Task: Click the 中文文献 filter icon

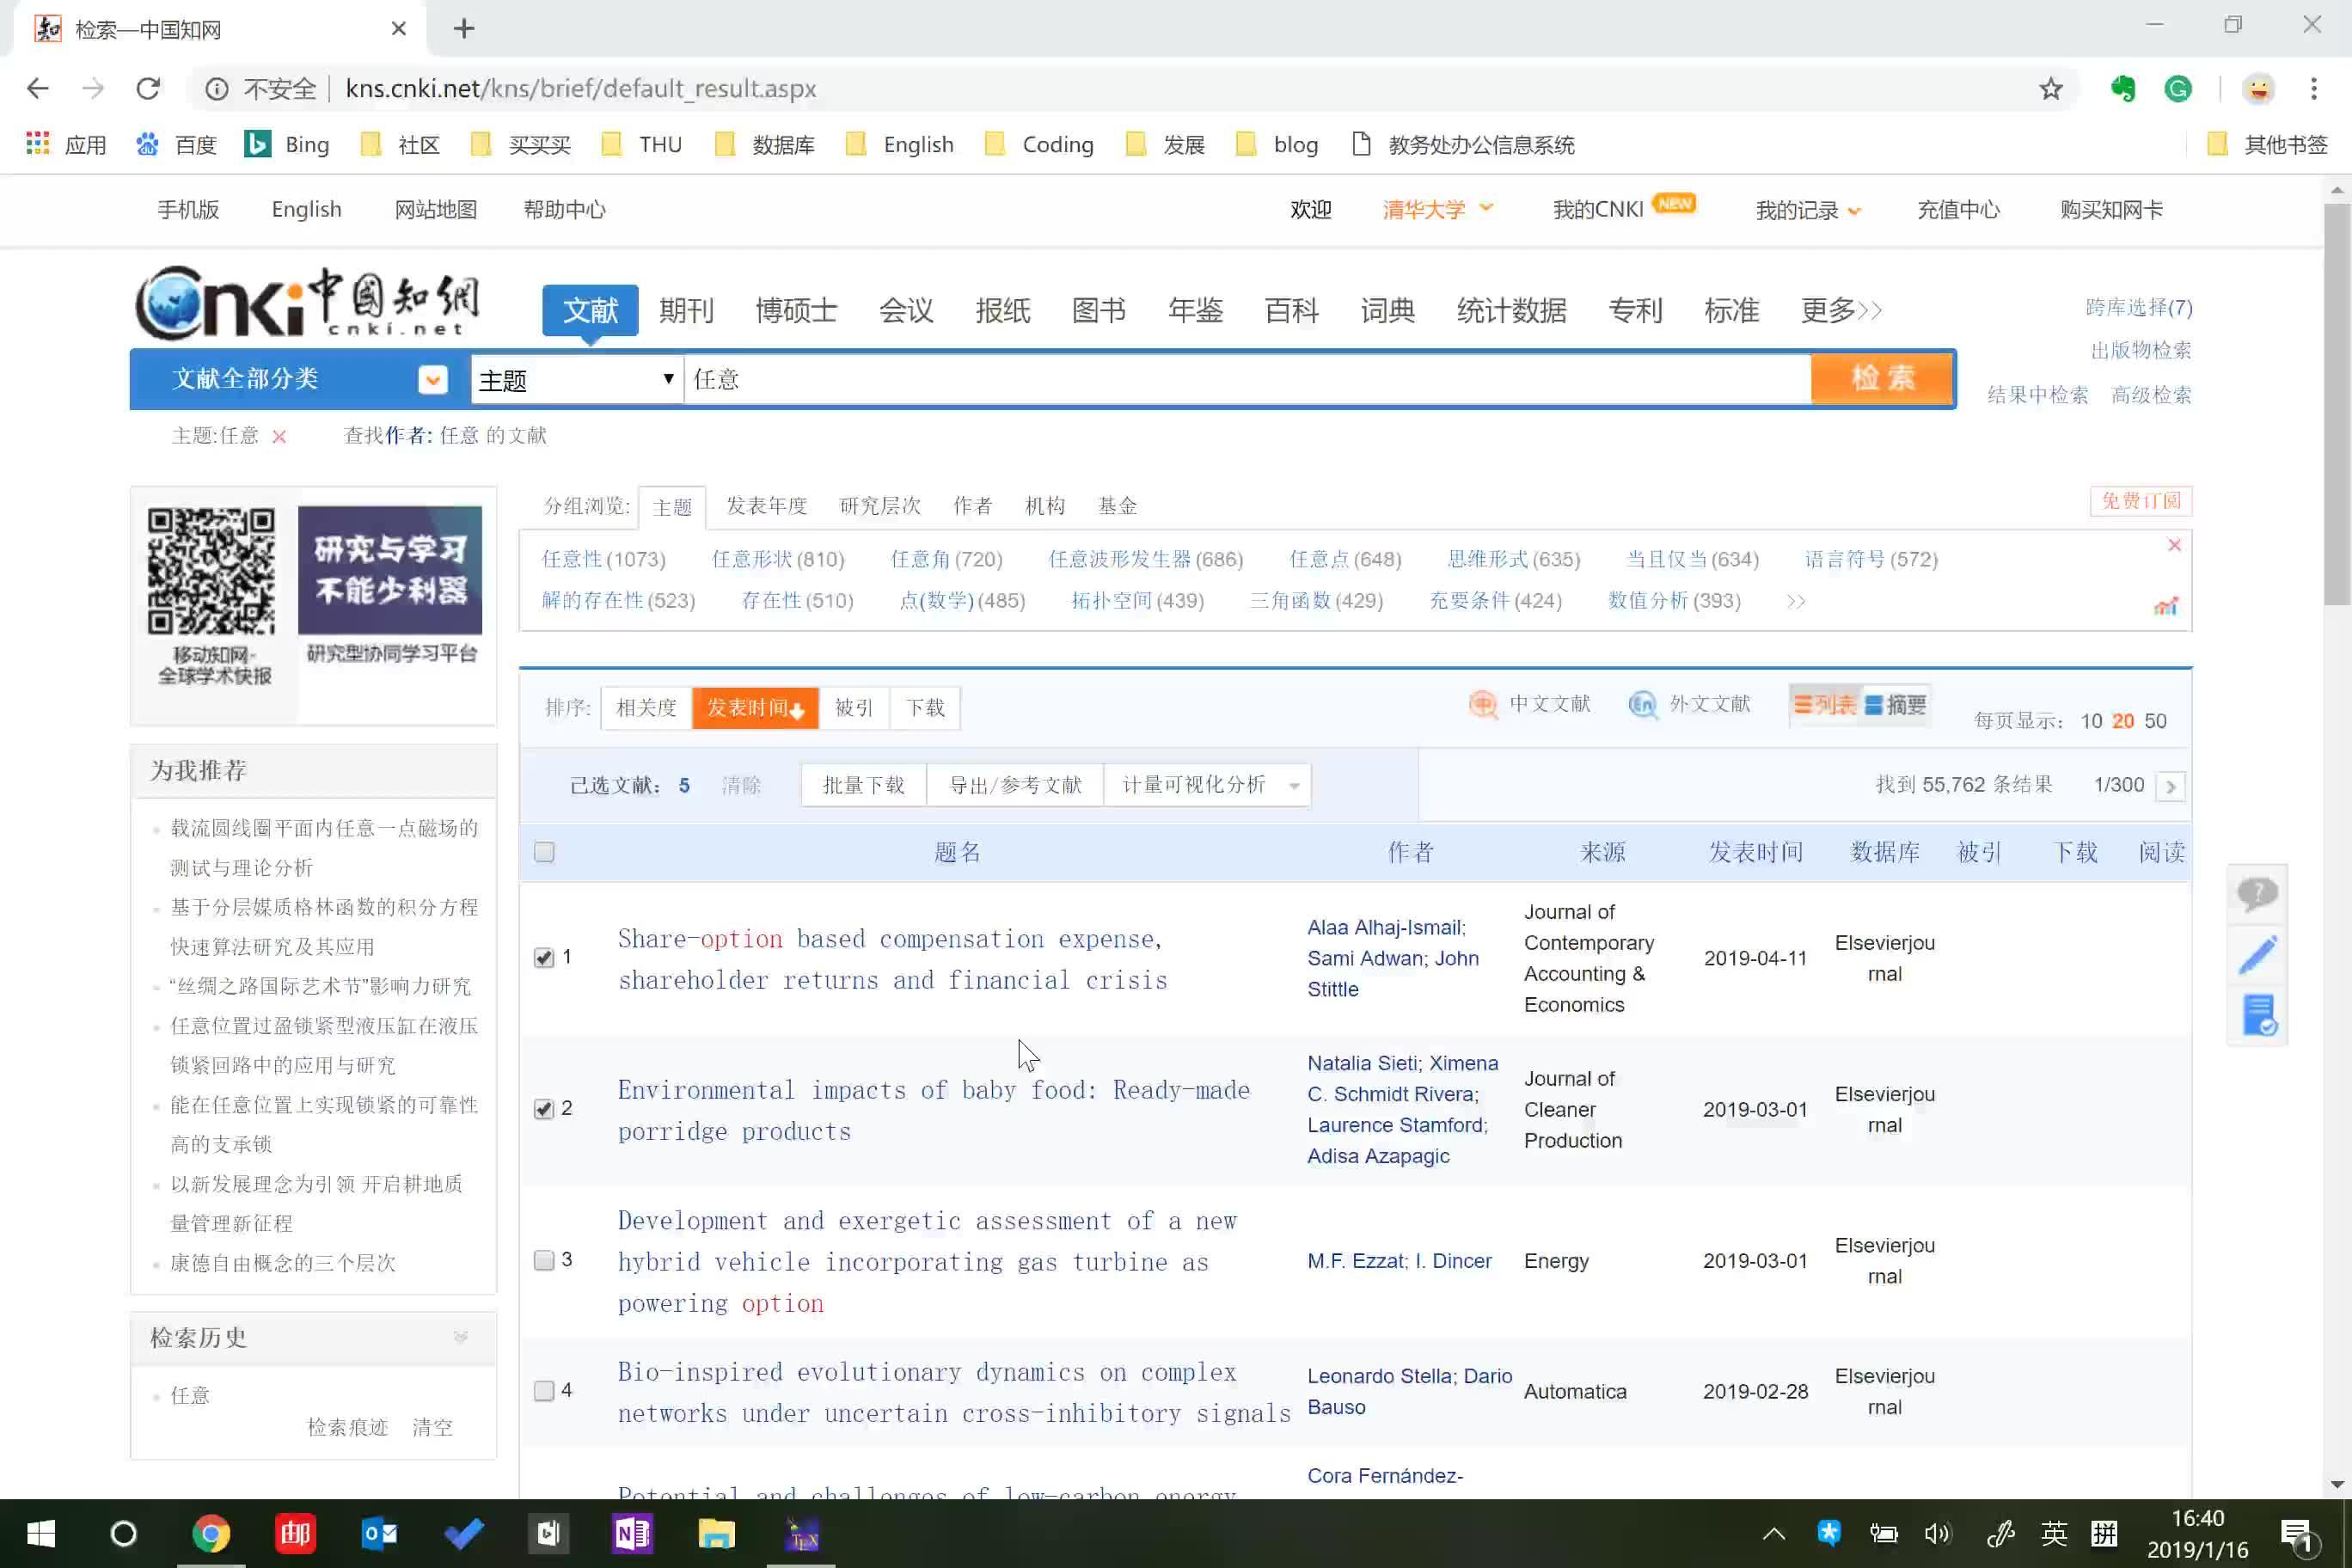Action: click(x=1484, y=704)
